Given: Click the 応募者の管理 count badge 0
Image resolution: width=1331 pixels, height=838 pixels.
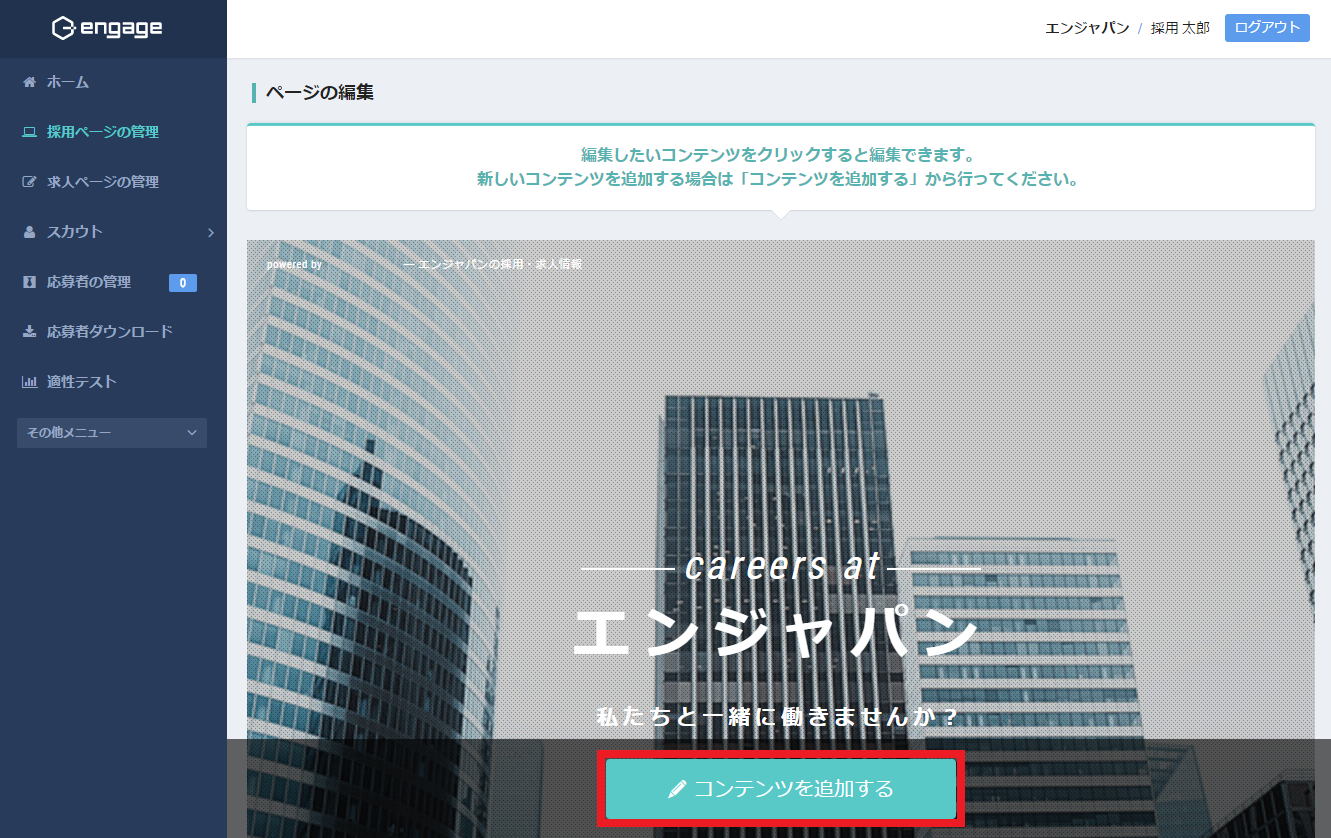Looking at the screenshot, I should click(x=183, y=283).
